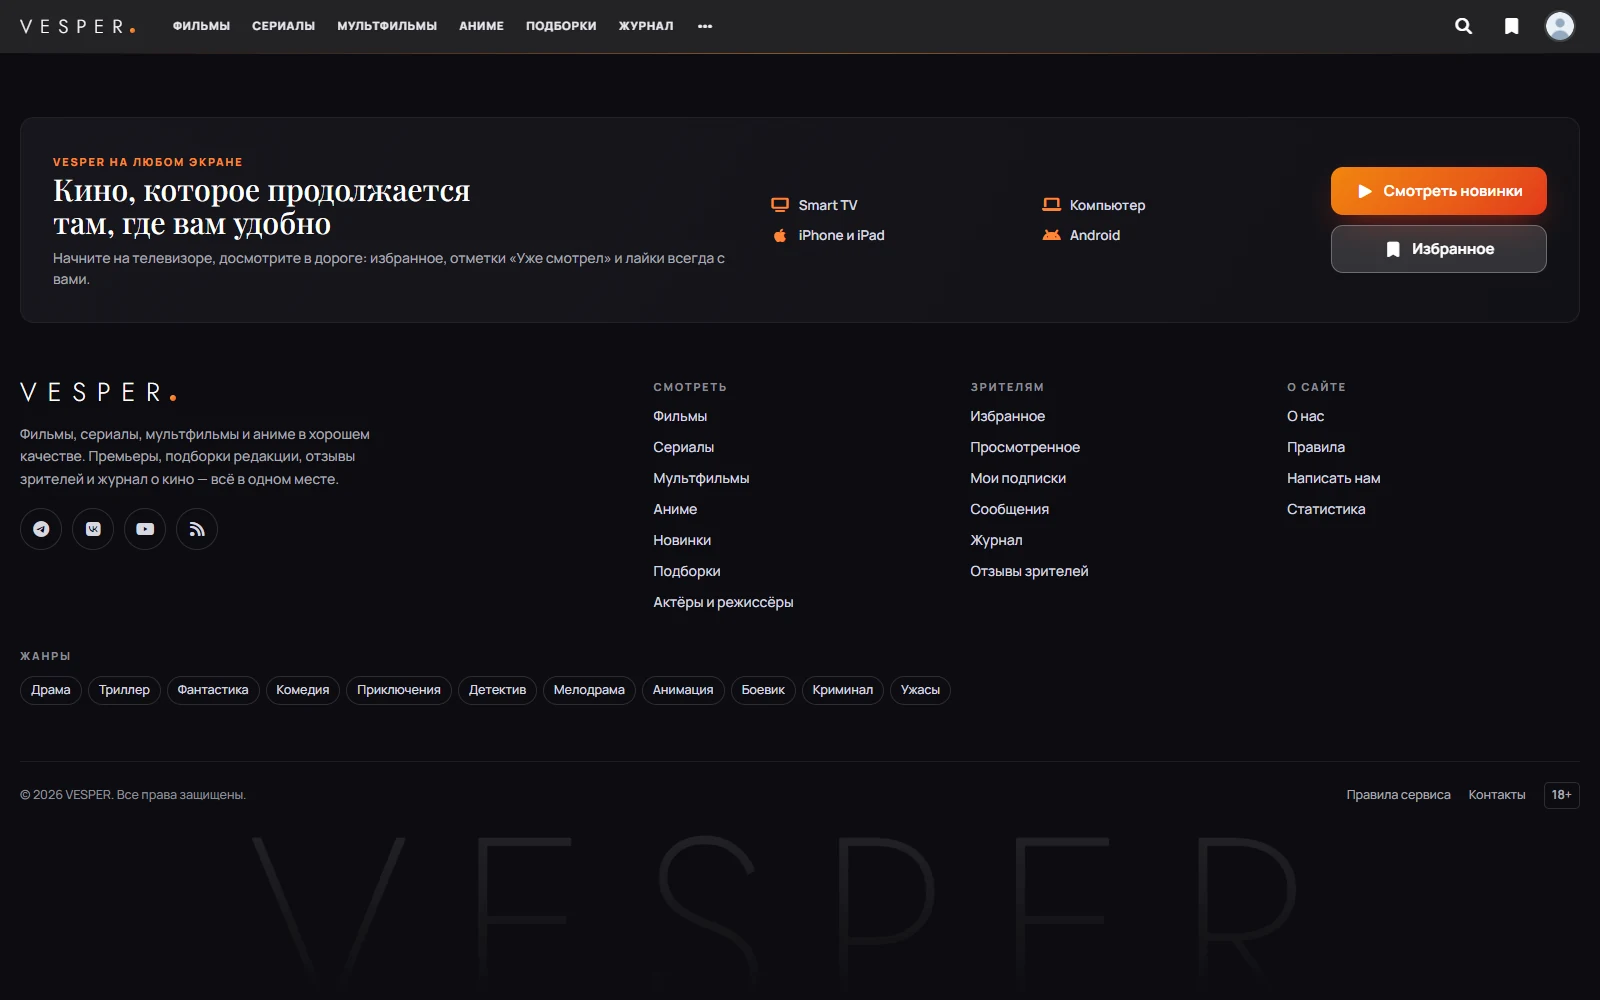1600x1000 pixels.
Task: Open the Telegram social icon
Action: (41, 529)
